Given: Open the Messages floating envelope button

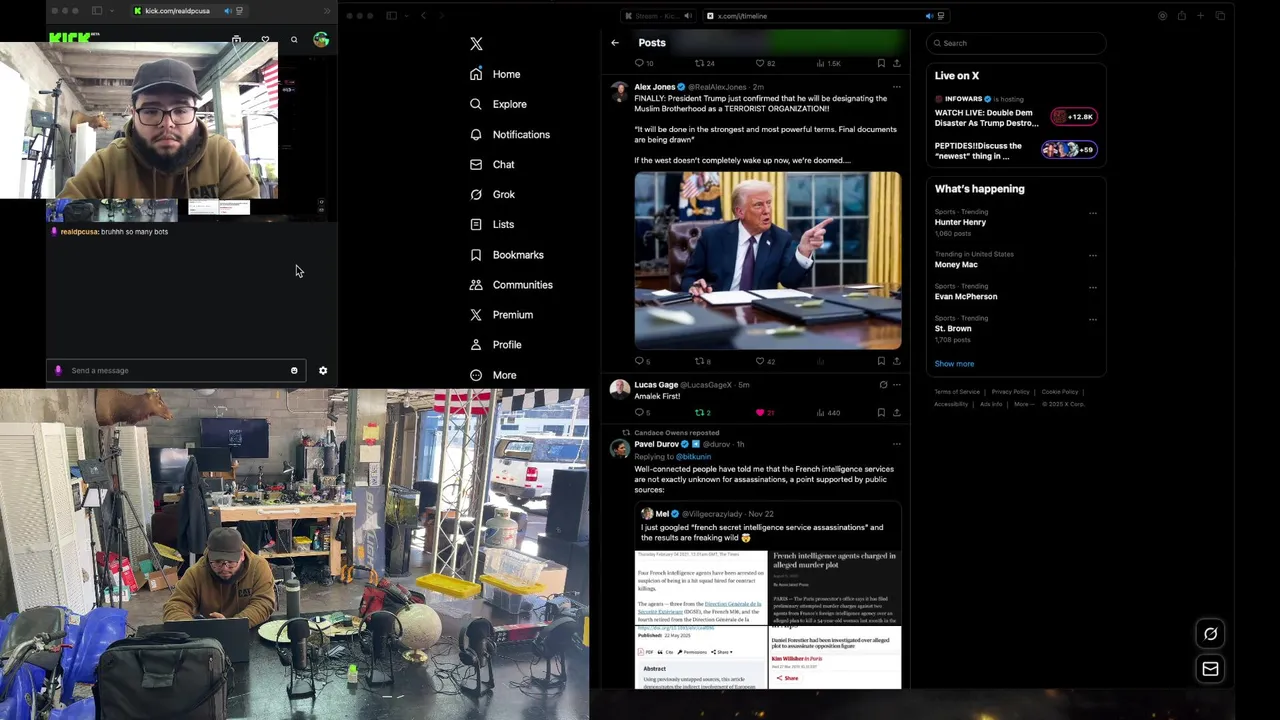Looking at the screenshot, I should click(1210, 669).
